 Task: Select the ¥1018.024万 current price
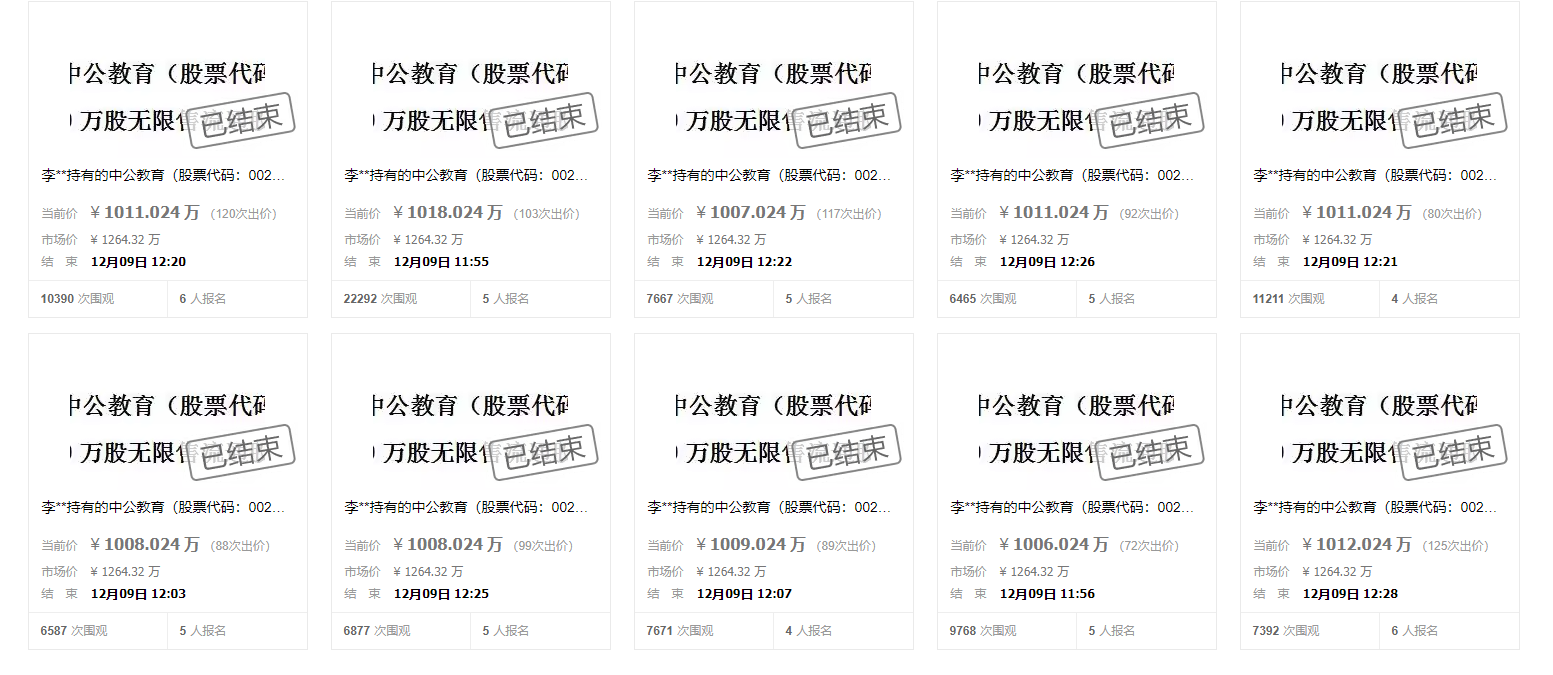point(448,213)
